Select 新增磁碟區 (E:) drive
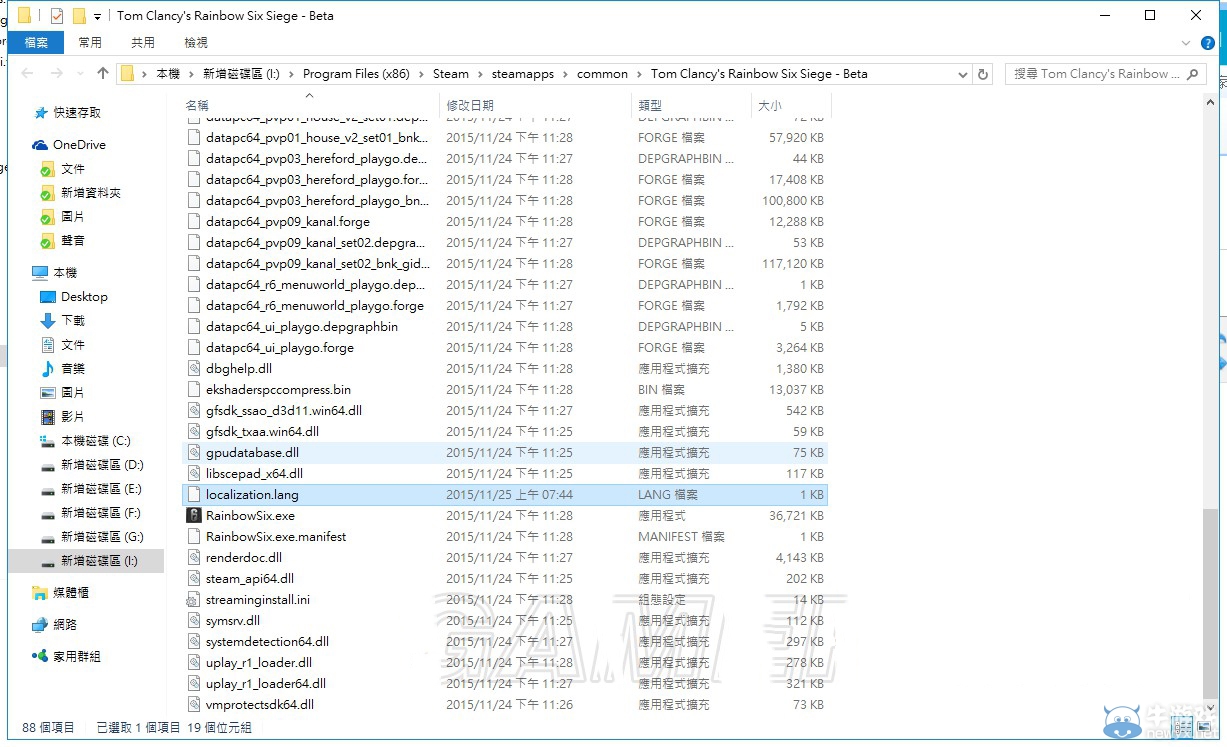 pos(102,489)
